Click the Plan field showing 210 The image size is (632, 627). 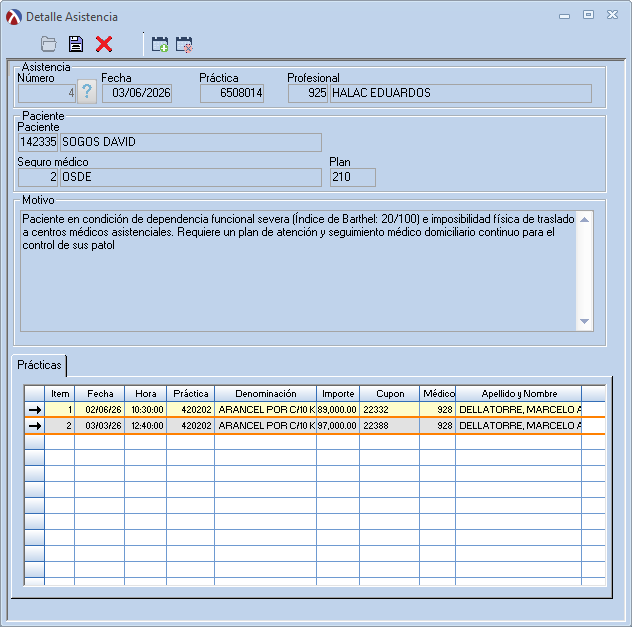click(353, 177)
